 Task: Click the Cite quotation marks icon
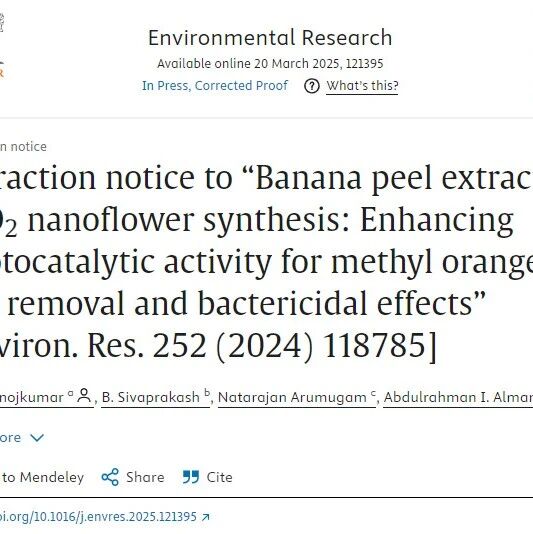(x=191, y=477)
